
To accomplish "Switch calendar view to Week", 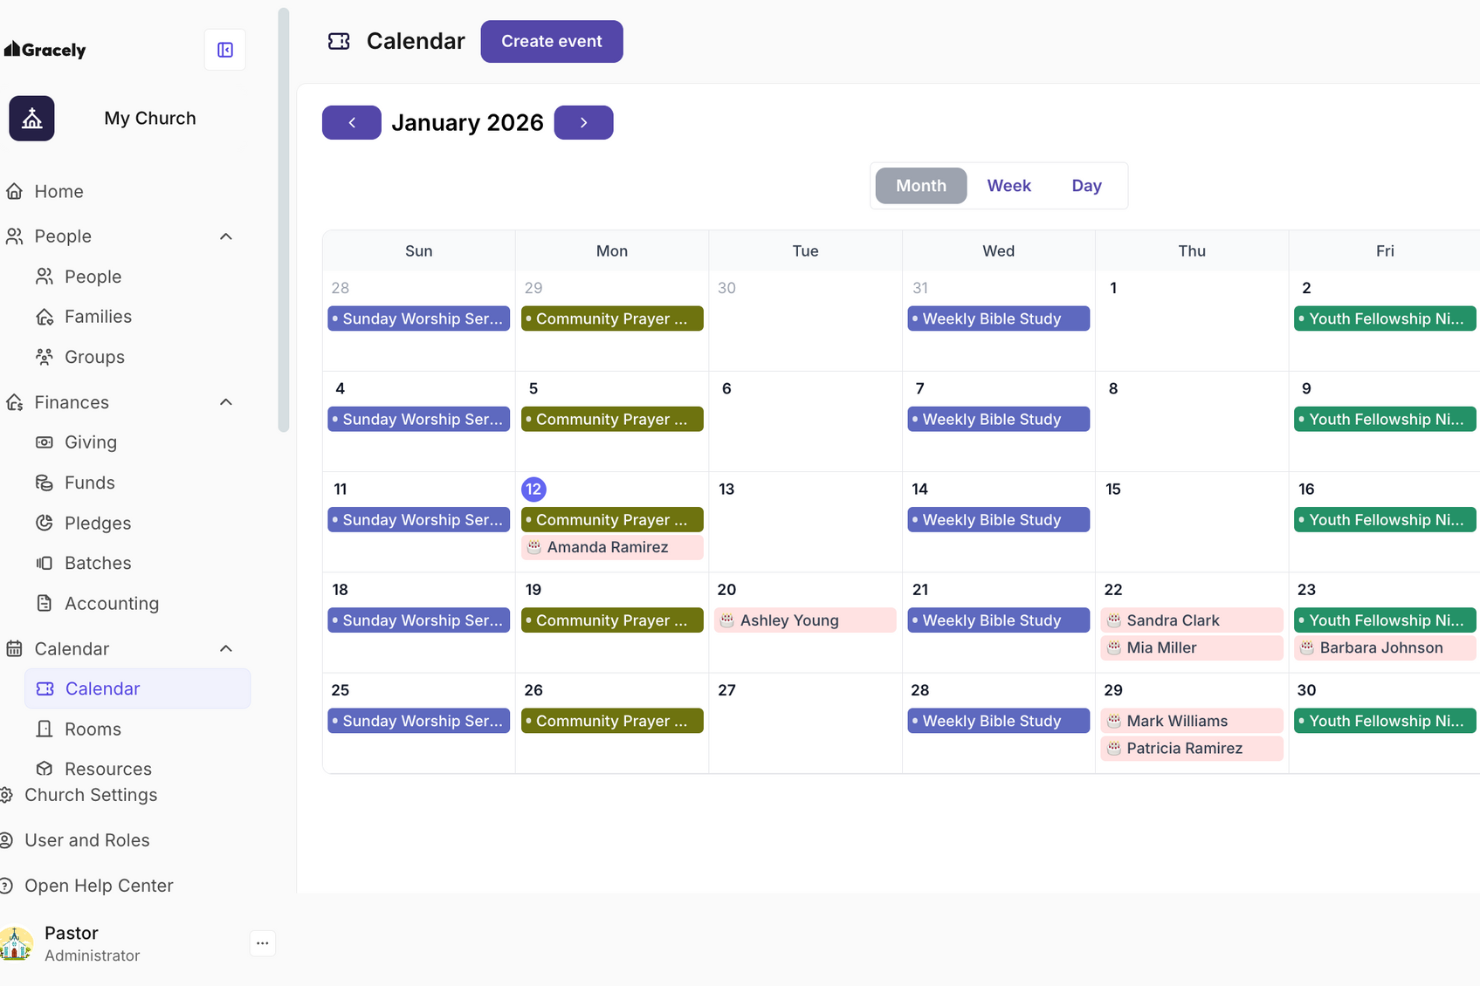I will pos(1009,185).
